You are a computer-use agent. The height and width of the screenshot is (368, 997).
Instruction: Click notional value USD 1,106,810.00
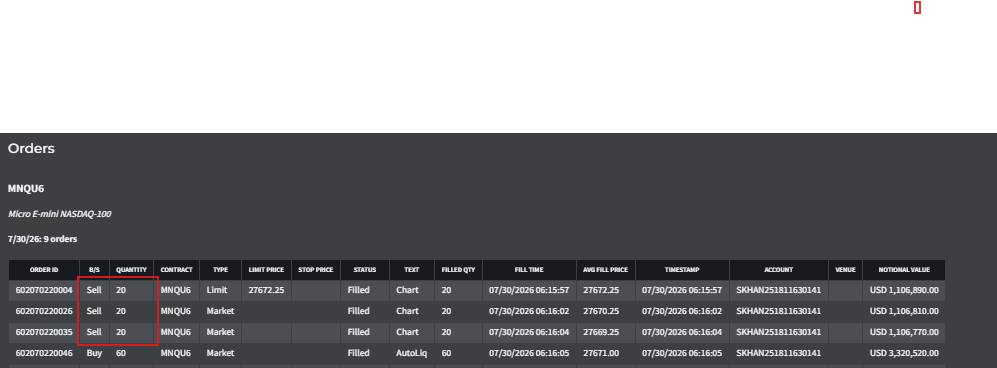[x=904, y=311]
